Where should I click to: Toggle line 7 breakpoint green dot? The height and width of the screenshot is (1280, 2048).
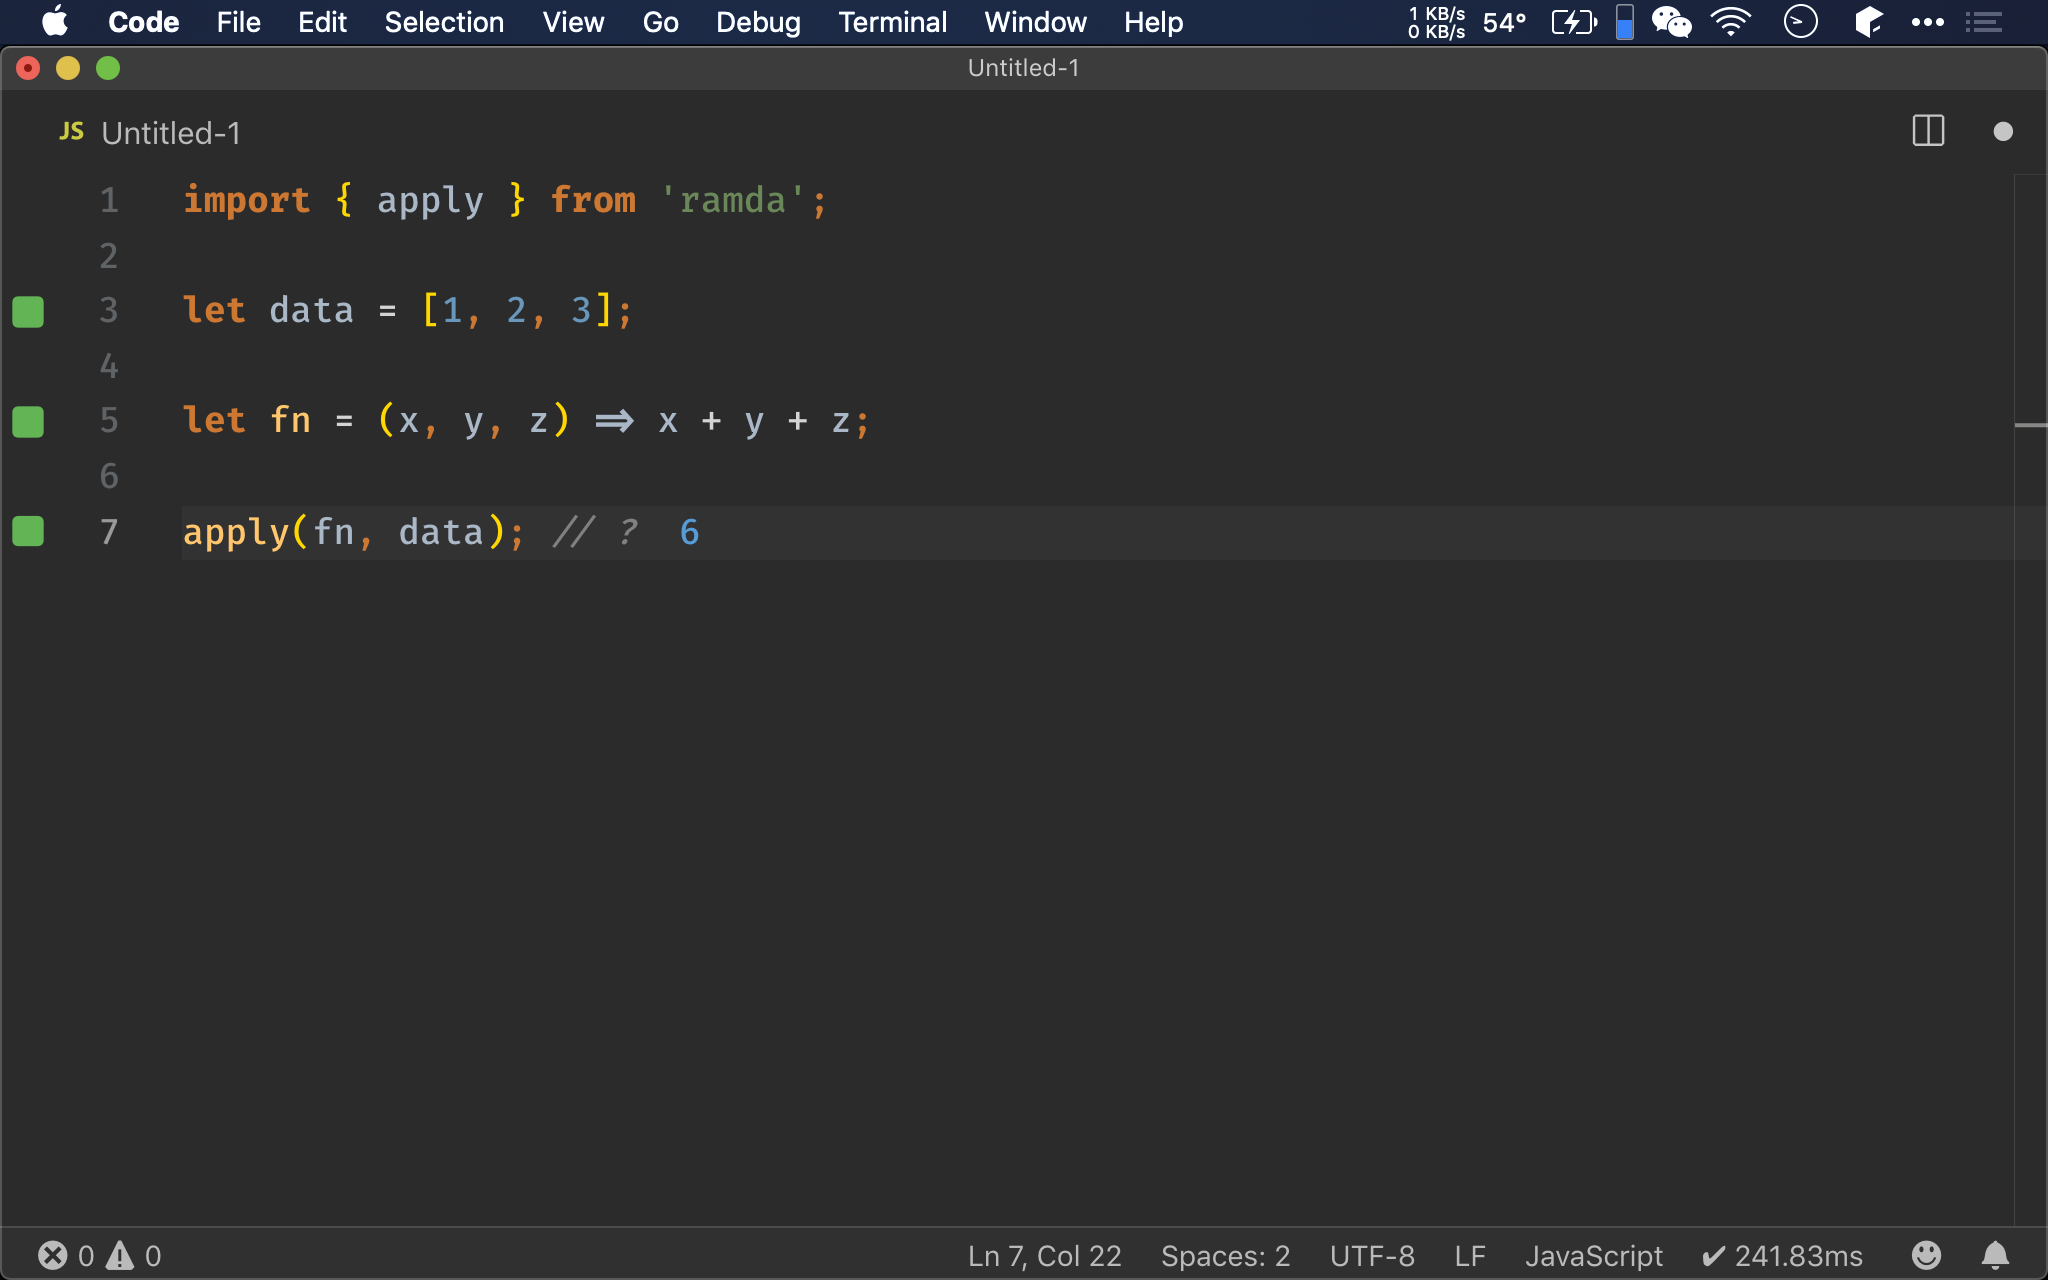29,529
